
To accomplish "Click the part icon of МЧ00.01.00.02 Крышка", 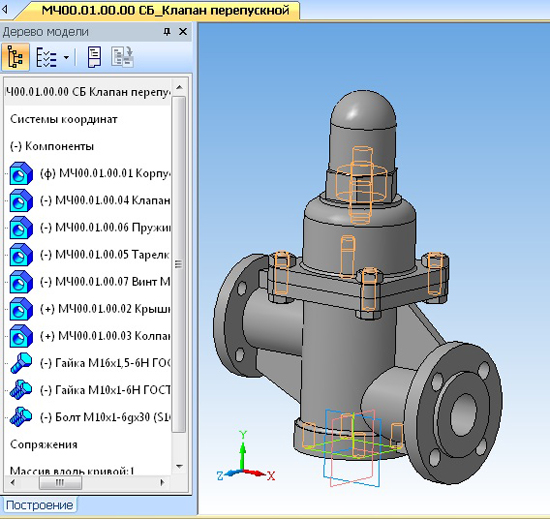I will pyautogui.click(x=21, y=309).
